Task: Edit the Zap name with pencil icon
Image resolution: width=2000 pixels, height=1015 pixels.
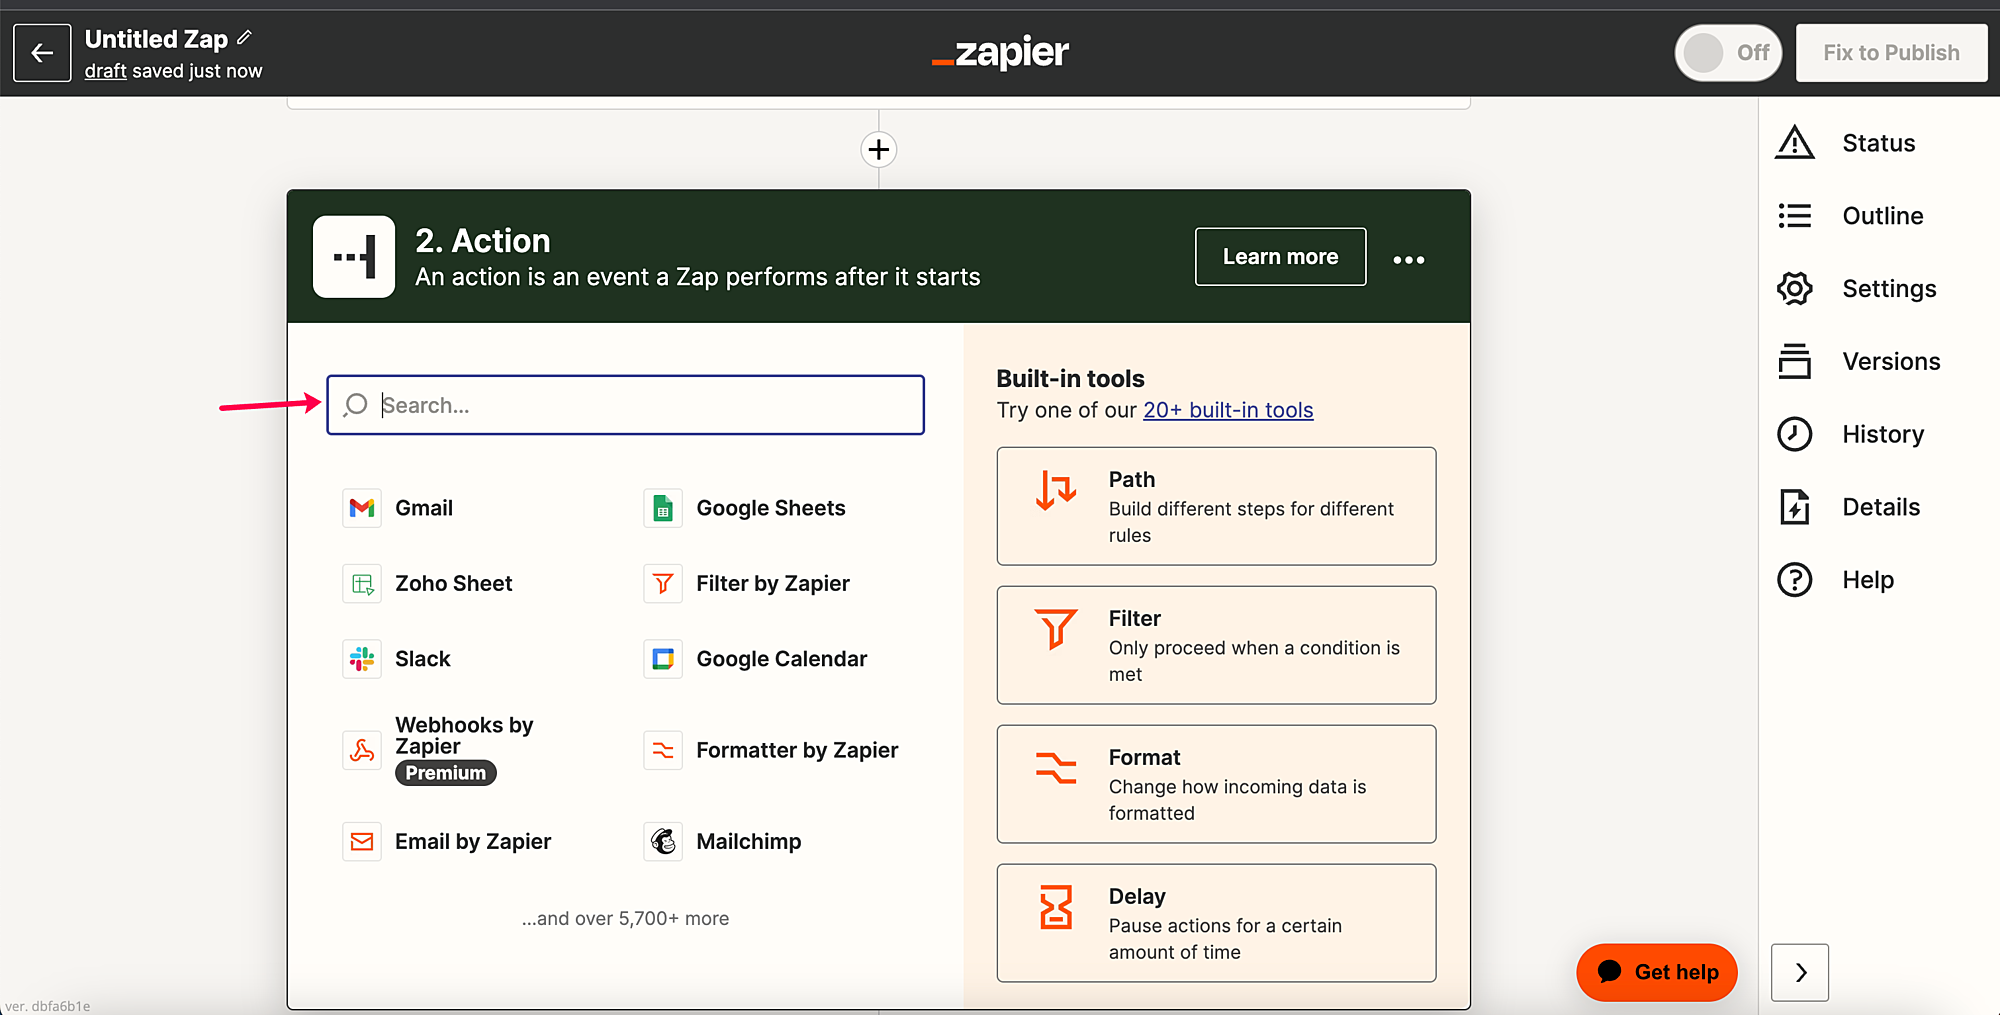Action: pos(244,38)
